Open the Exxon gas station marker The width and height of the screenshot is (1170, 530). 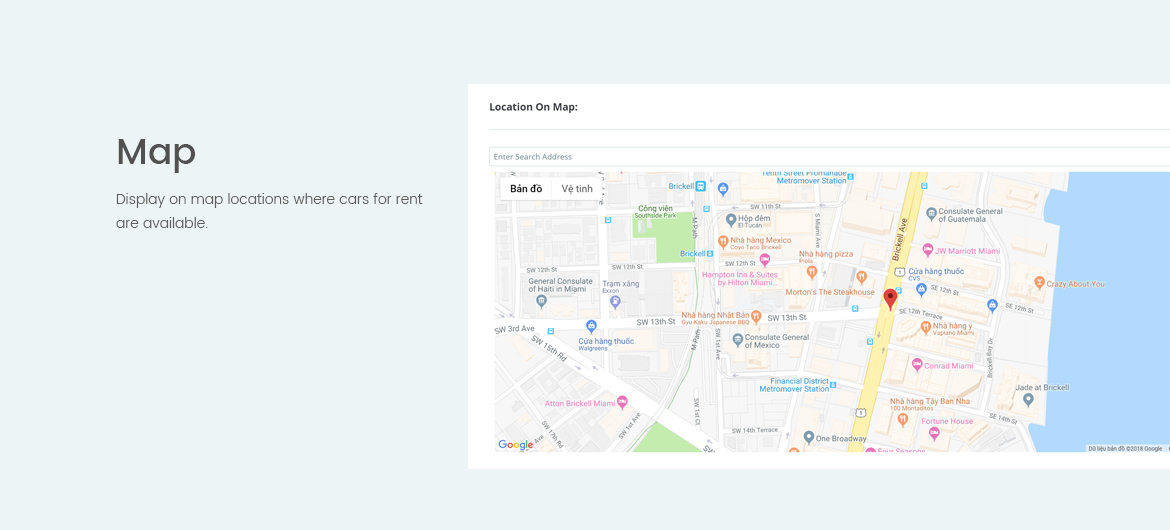[x=615, y=302]
